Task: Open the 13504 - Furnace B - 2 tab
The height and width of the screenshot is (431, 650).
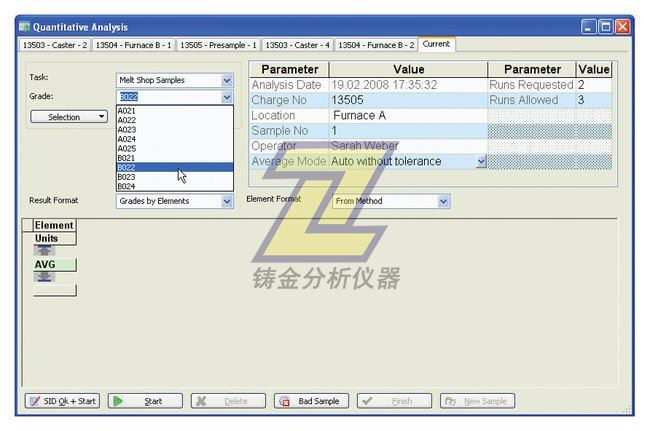Action: tap(376, 45)
